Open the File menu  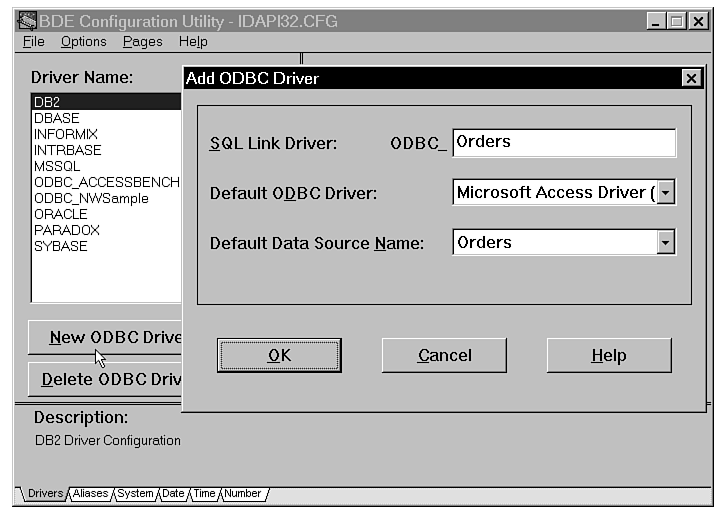pyautogui.click(x=34, y=41)
